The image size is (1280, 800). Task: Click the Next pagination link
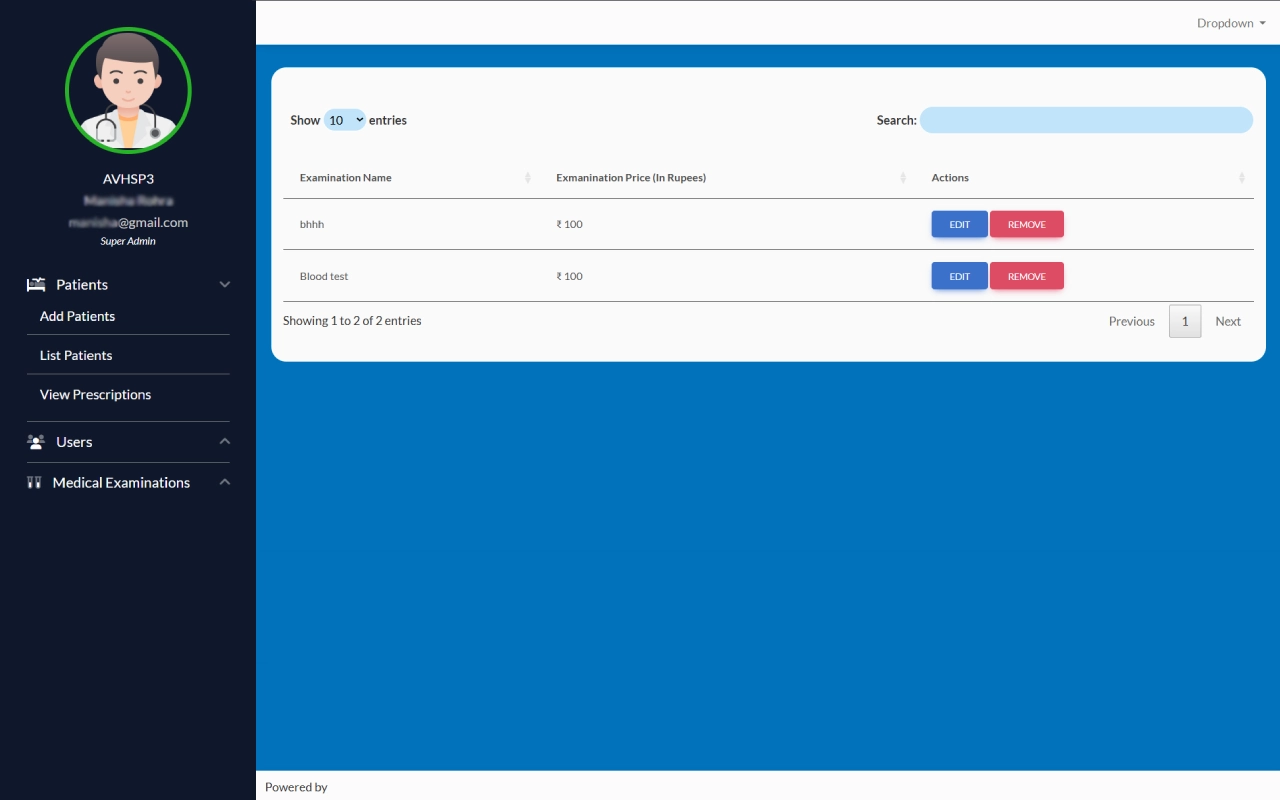pos(1228,322)
